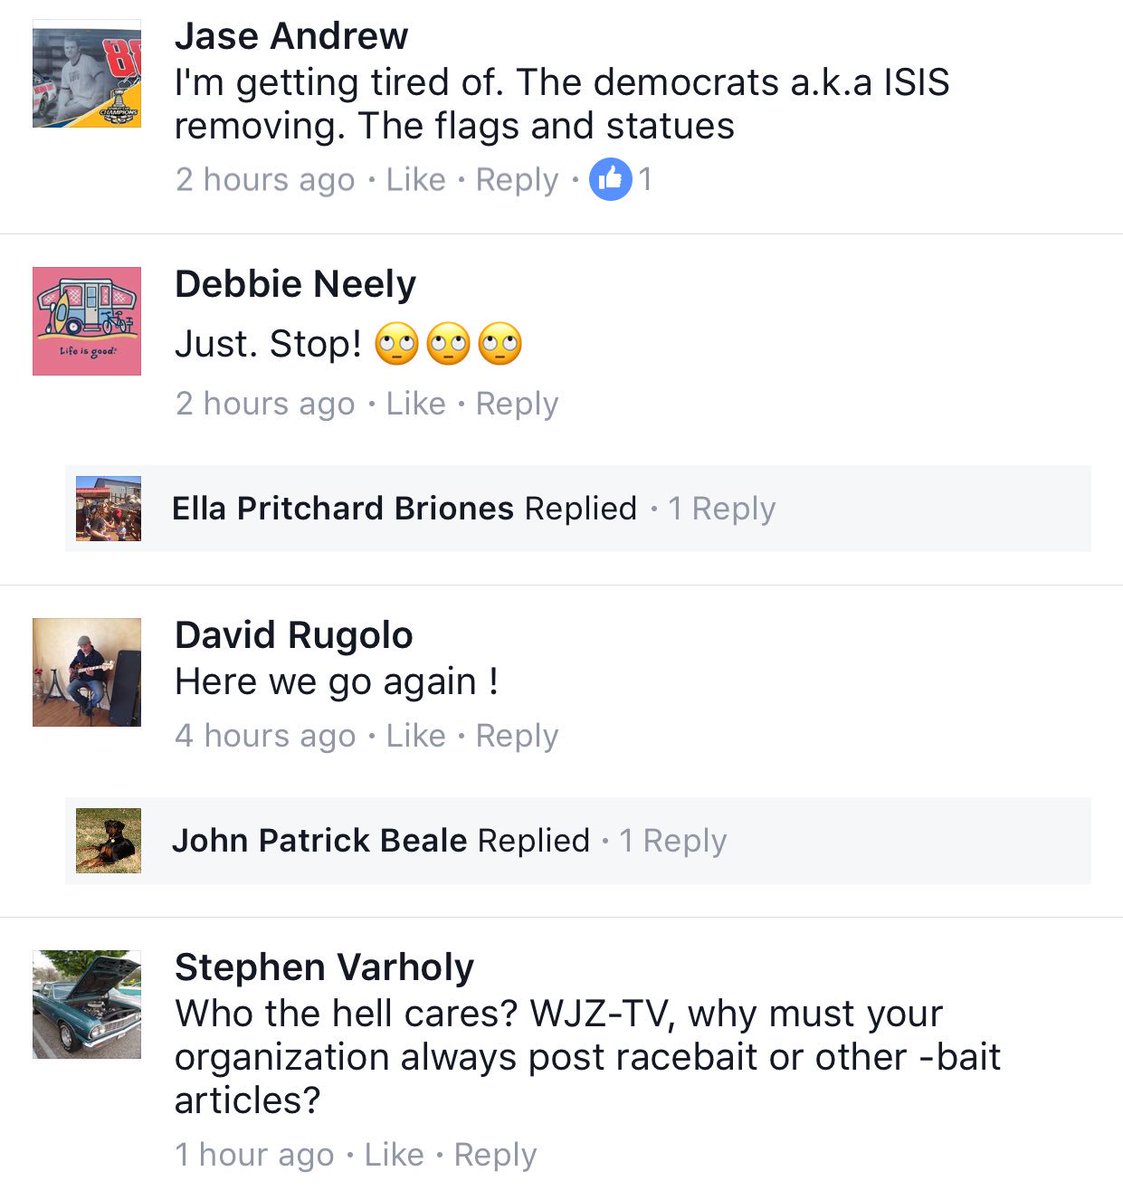Image resolution: width=1123 pixels, height=1200 pixels.
Task: Expand John Patrick Beale's 1 Reply thread
Action: coord(673,841)
